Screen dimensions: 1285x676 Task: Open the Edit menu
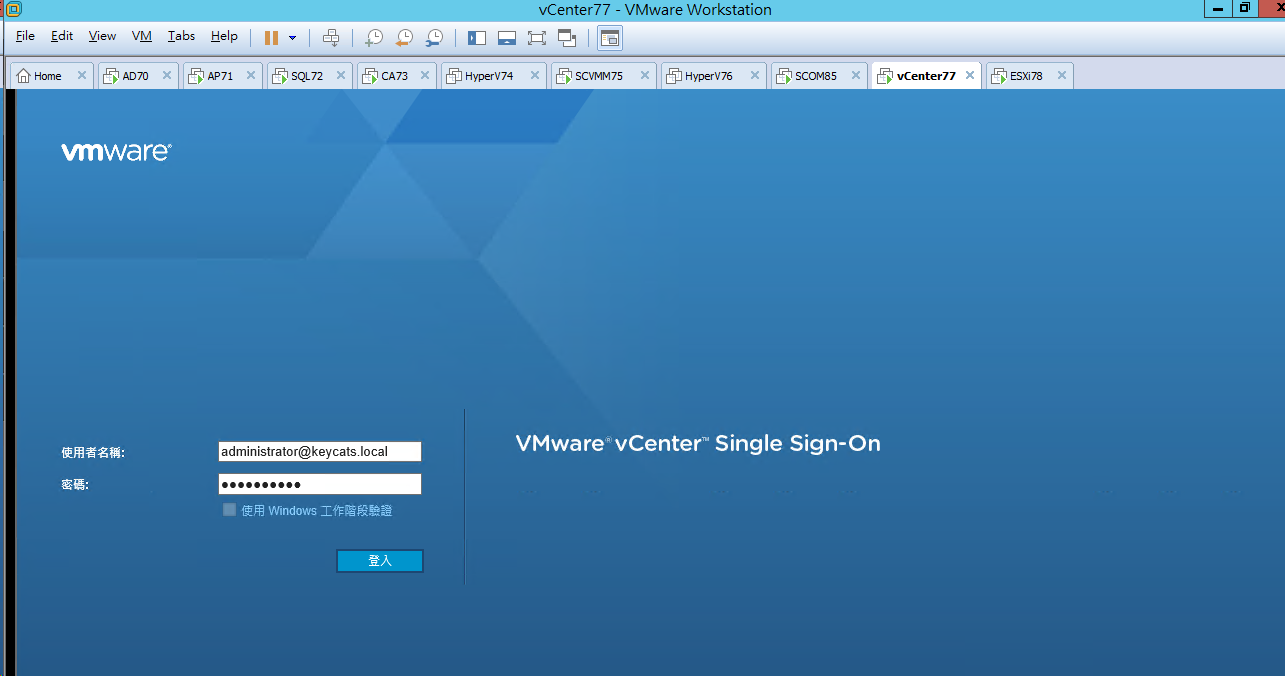click(62, 36)
